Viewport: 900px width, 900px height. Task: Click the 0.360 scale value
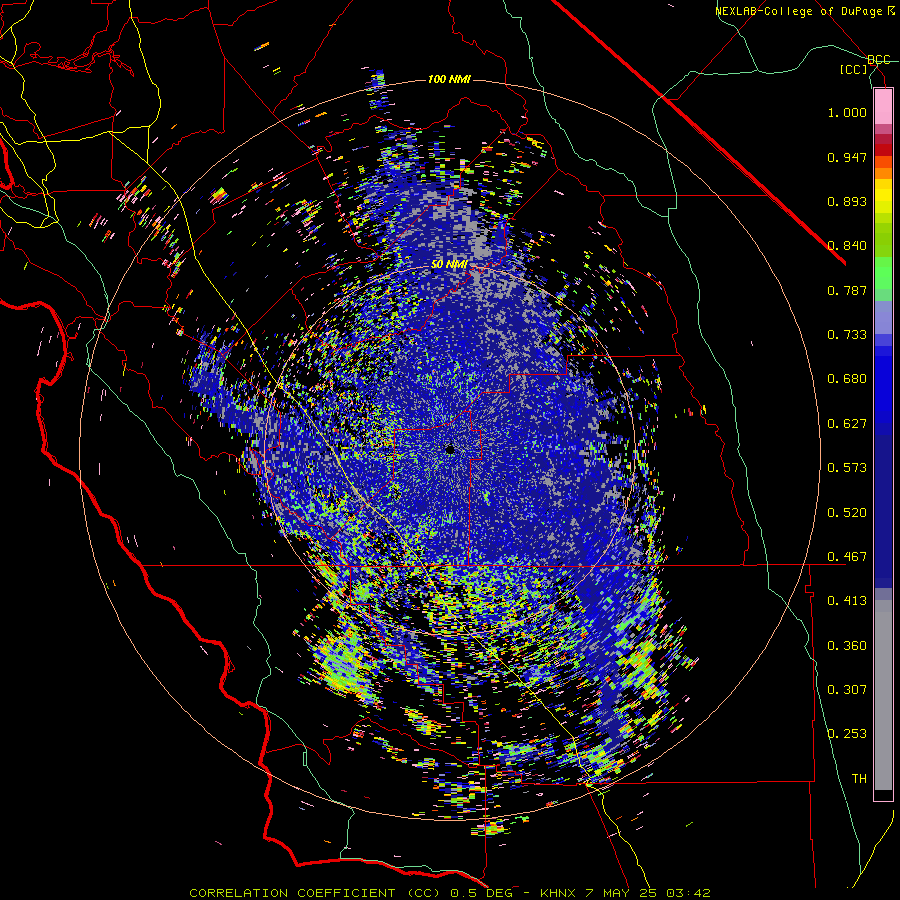847,646
